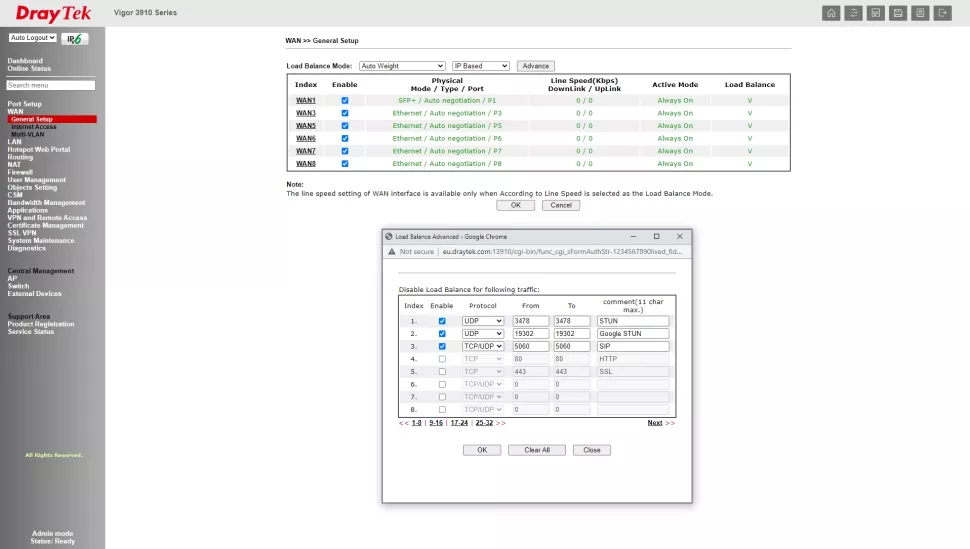Open rule 5 TCP protocol dropdown
970x549 pixels.
(483, 372)
